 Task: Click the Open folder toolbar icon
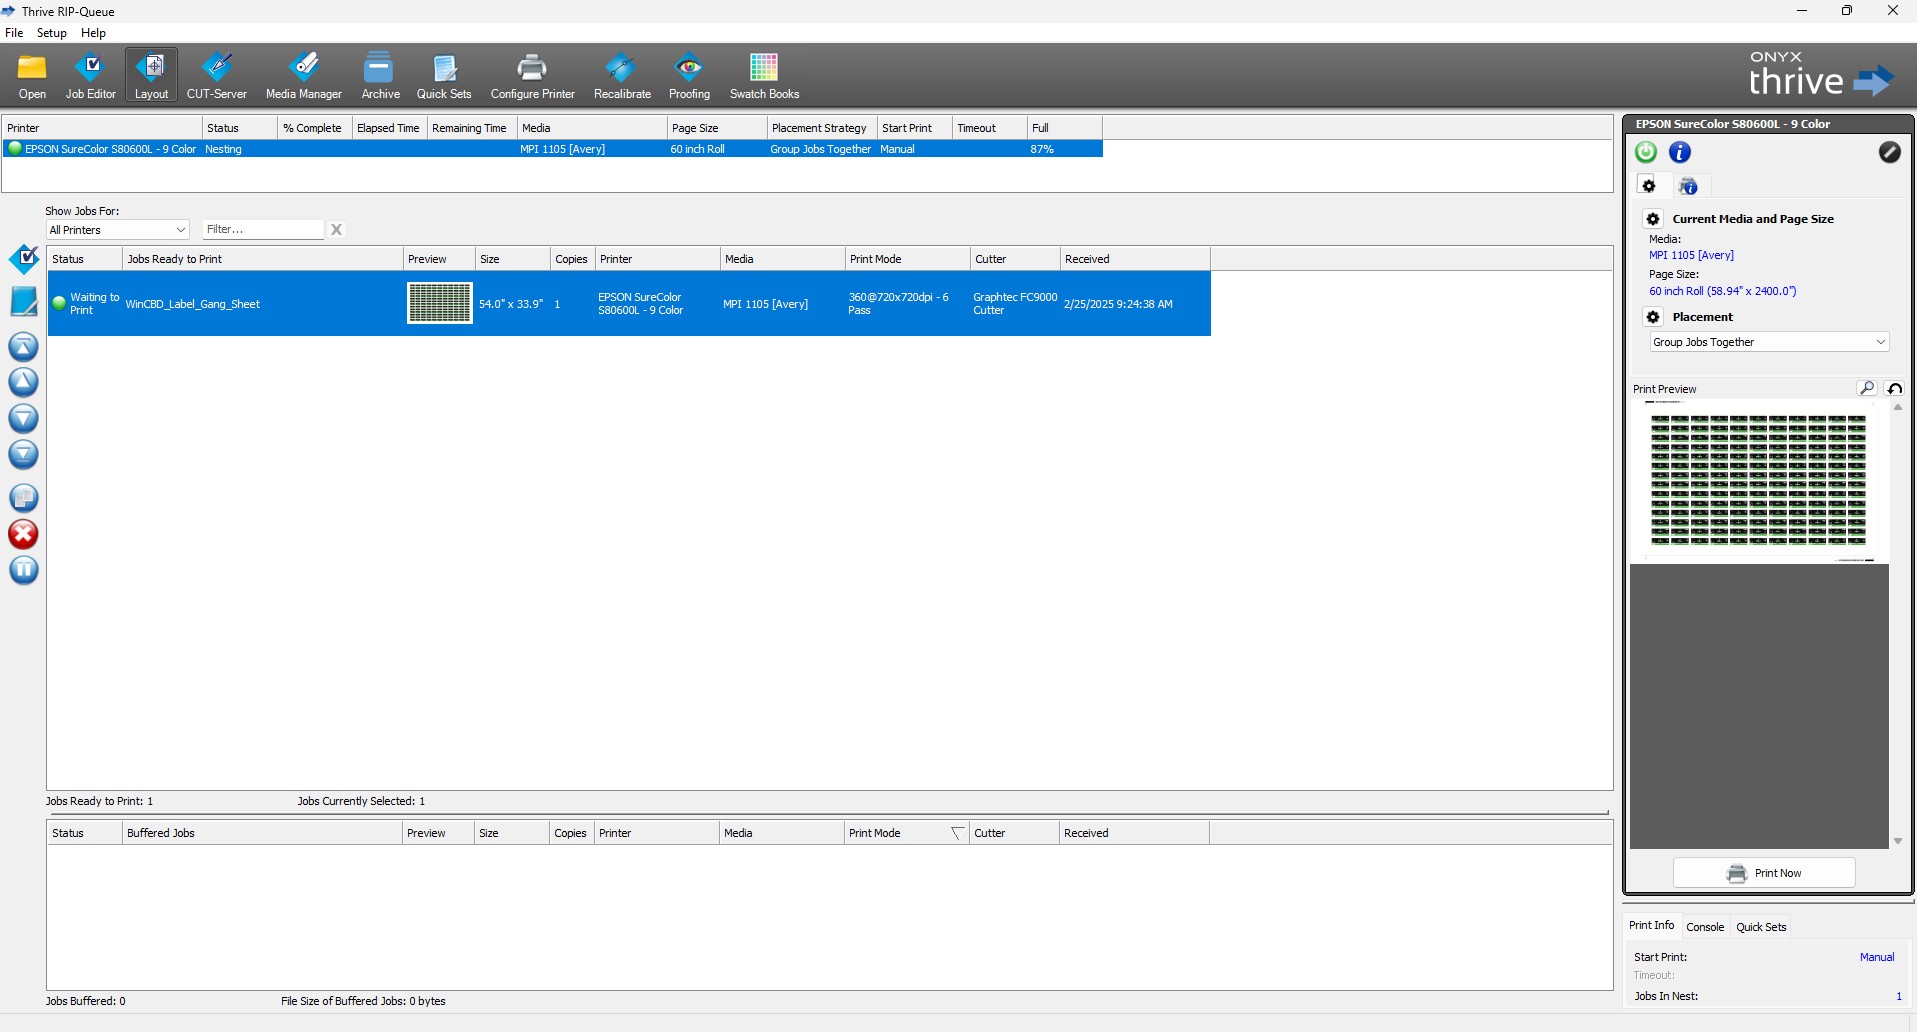pyautogui.click(x=32, y=76)
